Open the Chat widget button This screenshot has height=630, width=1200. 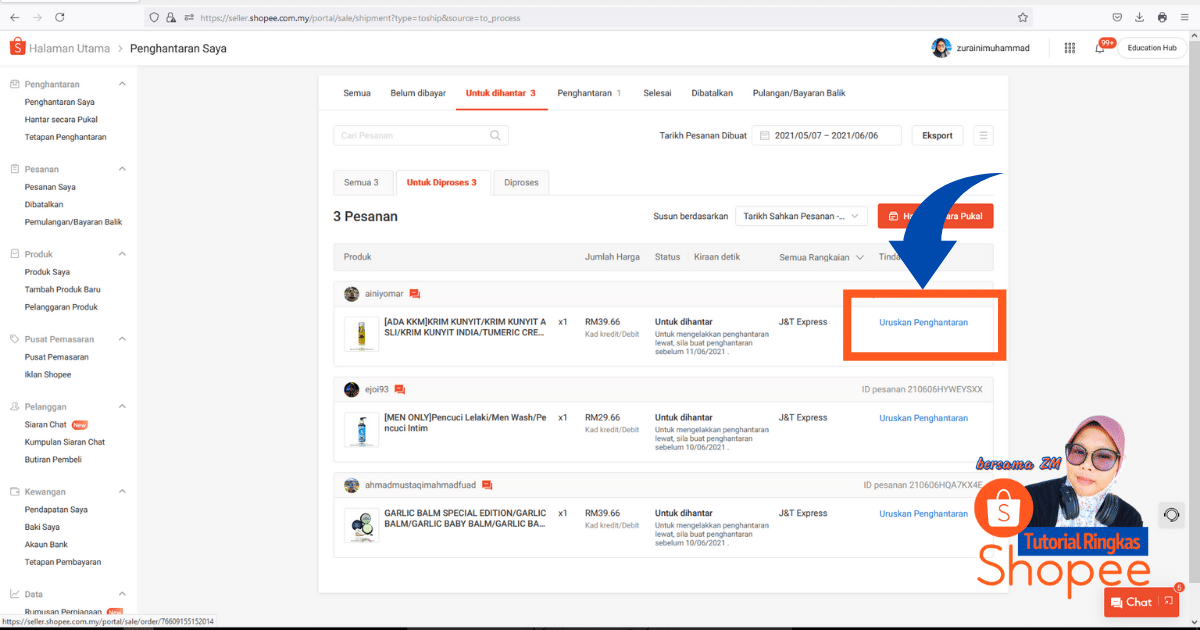click(x=1141, y=602)
